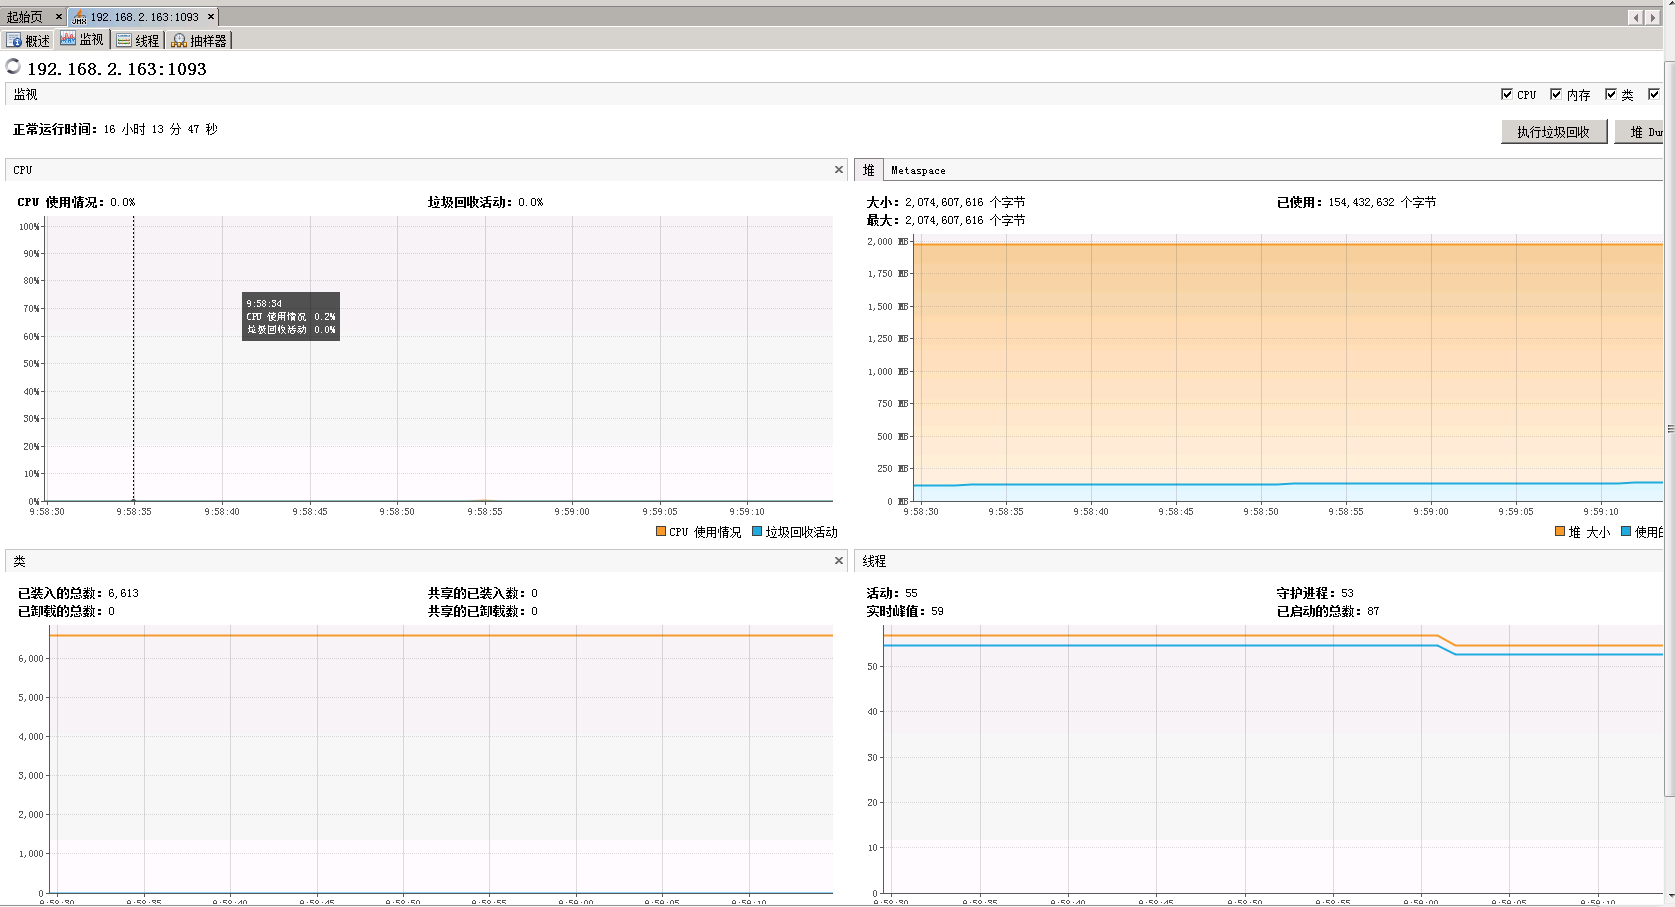Click the tab scroll-right arrow
This screenshot has height=907, width=1675.
click(1652, 17)
